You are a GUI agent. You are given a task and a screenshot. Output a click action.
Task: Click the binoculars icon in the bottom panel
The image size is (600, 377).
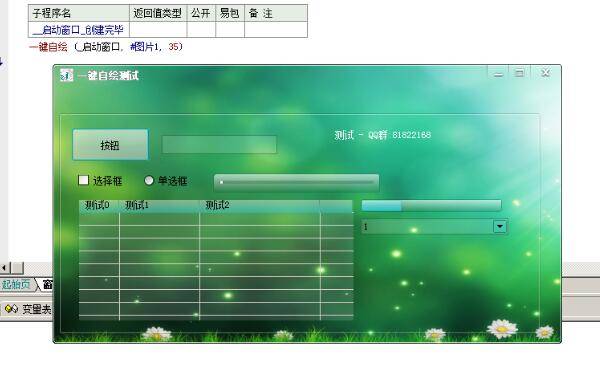(11, 308)
